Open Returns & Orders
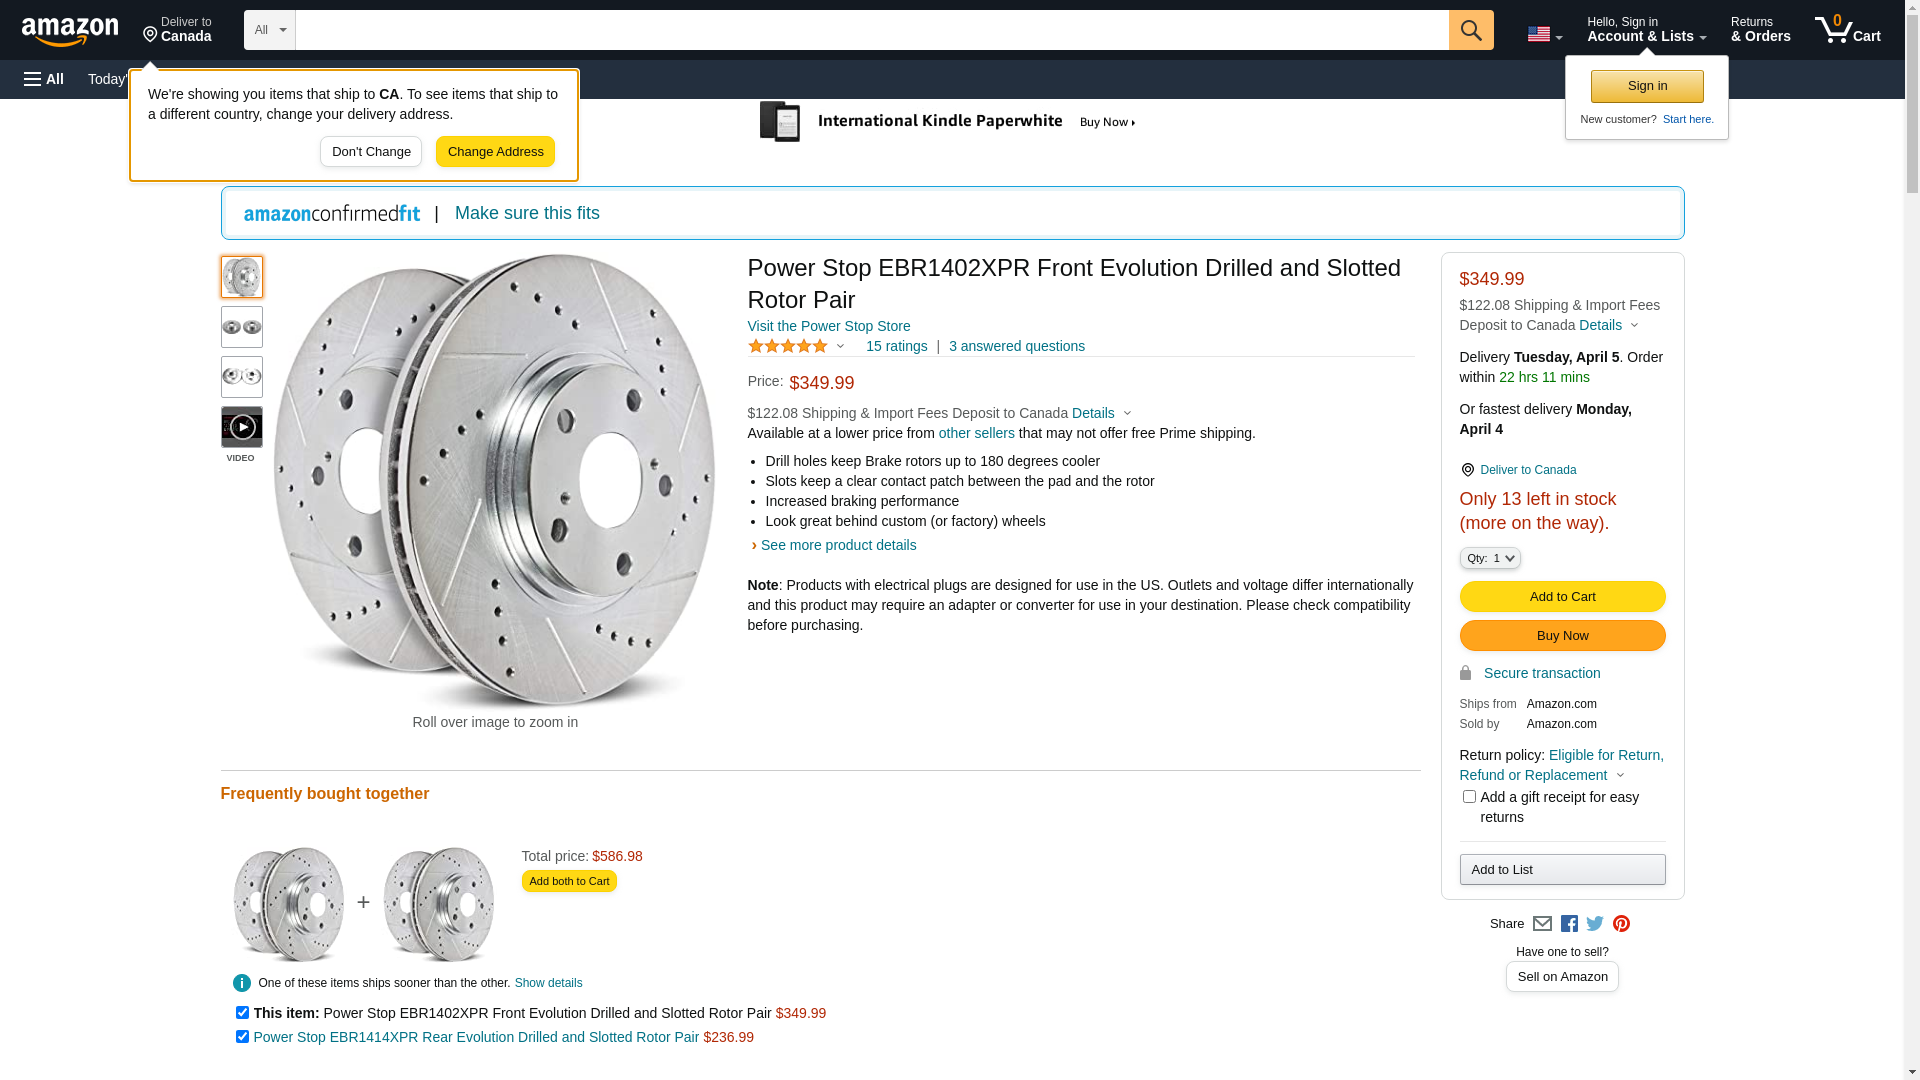This screenshot has height=1080, width=1920. (x=1760, y=30)
